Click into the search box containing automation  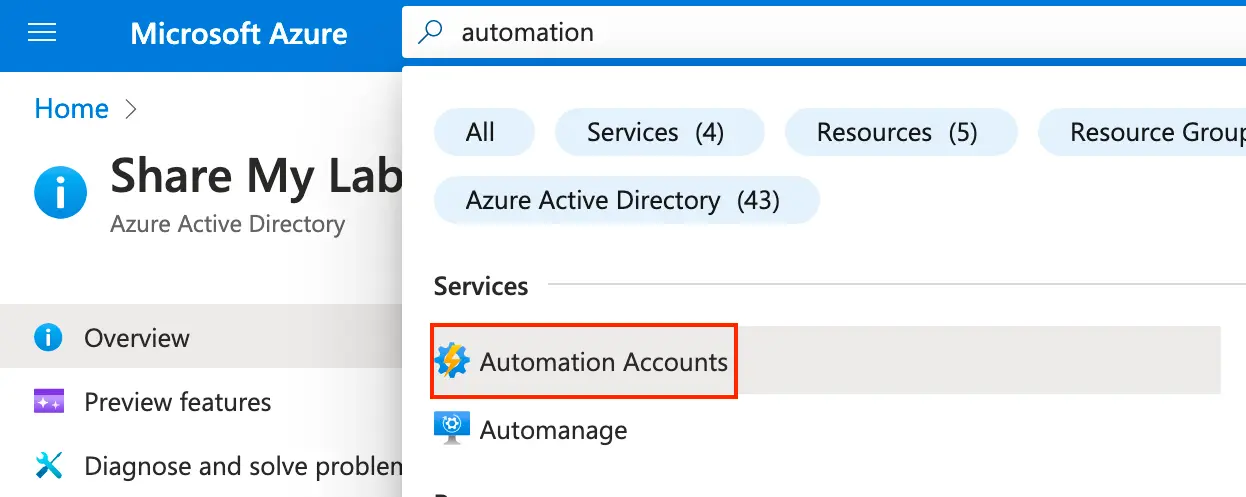coord(800,33)
